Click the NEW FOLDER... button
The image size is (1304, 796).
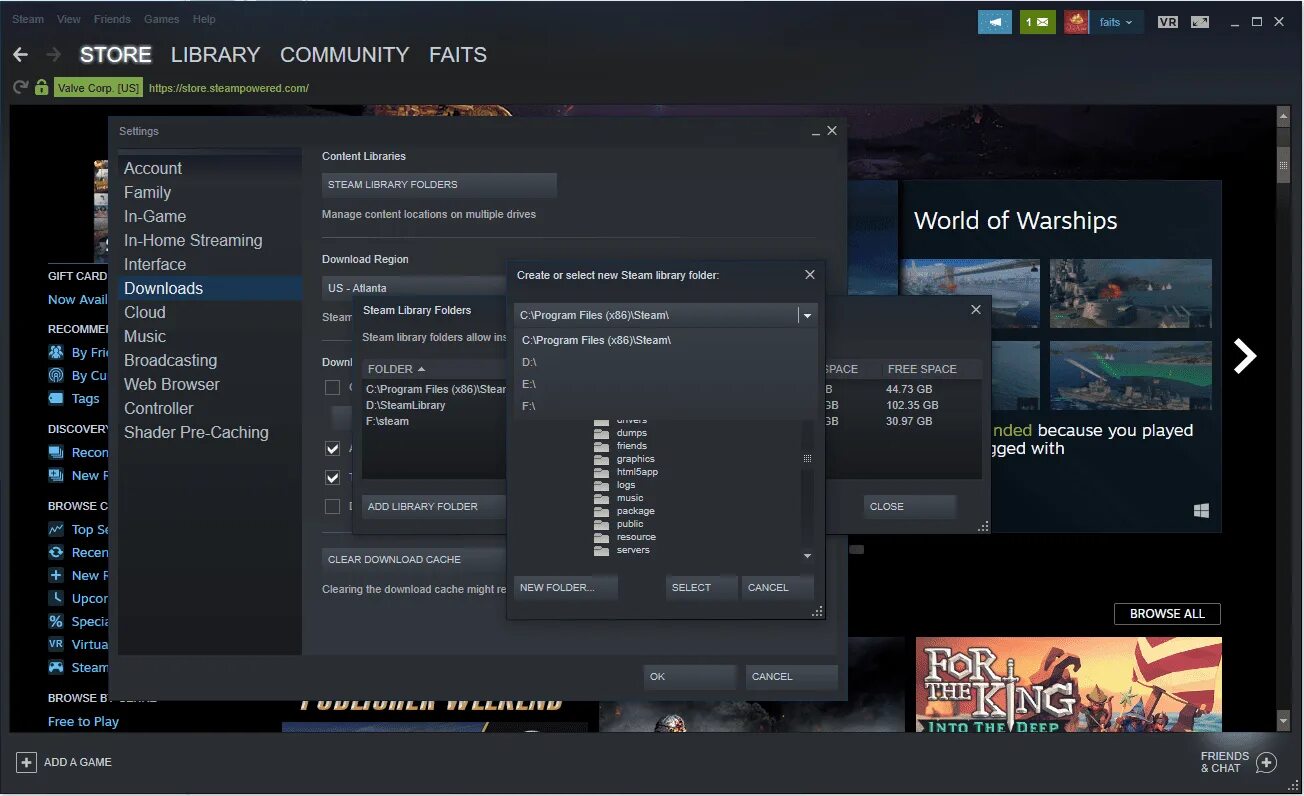566,587
